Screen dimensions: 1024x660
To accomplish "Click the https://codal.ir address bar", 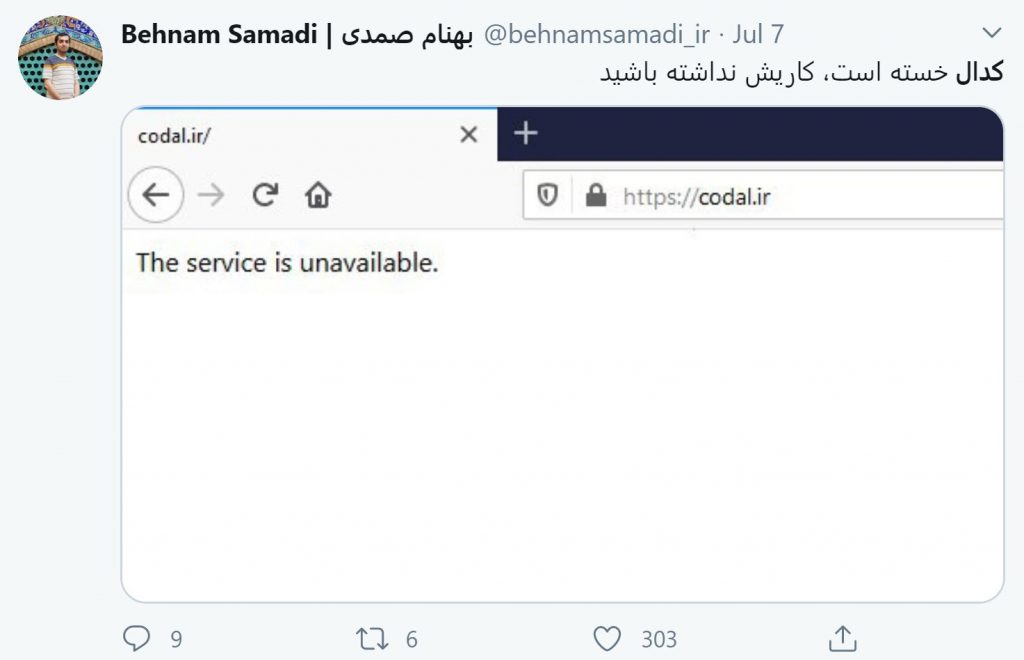I will click(x=763, y=195).
